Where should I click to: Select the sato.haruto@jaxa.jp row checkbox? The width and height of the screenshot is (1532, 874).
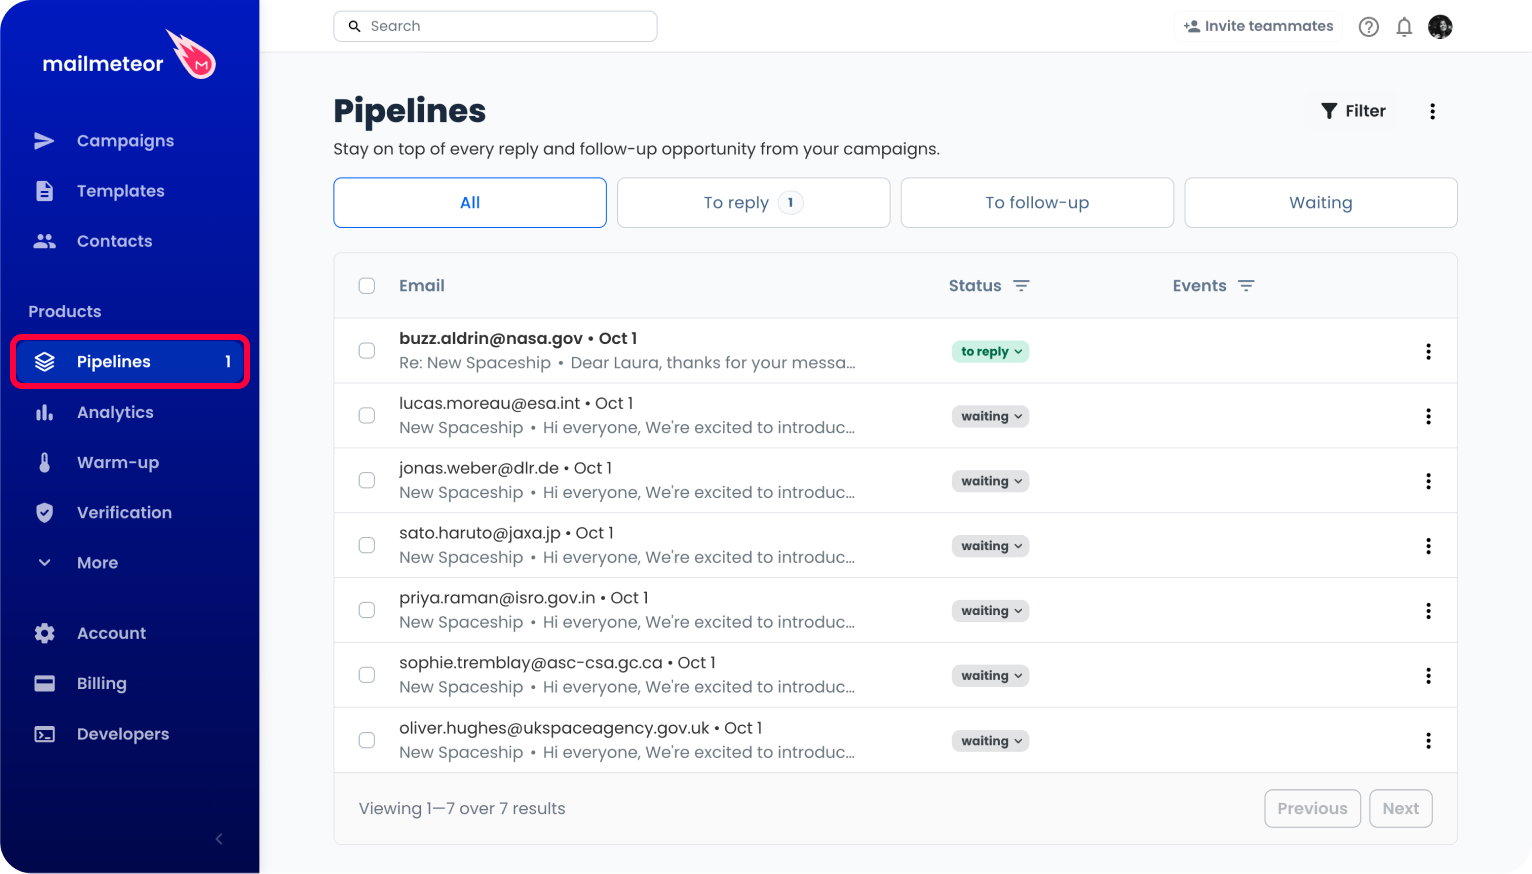click(x=367, y=546)
